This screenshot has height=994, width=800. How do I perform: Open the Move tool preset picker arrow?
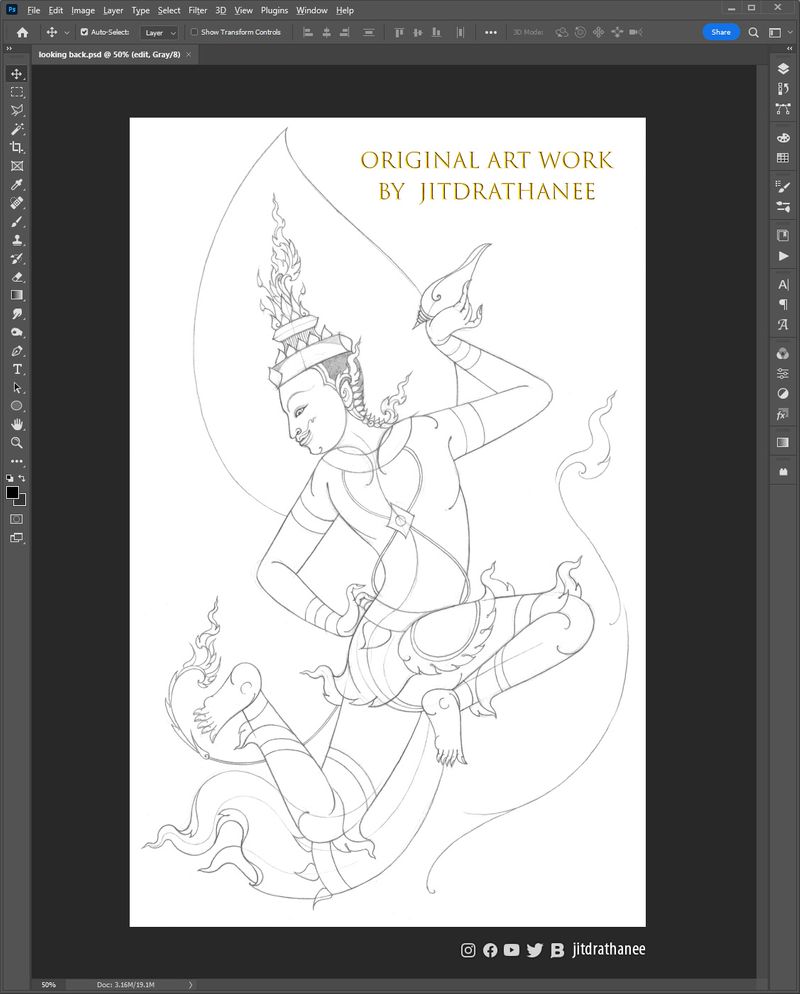pyautogui.click(x=67, y=32)
